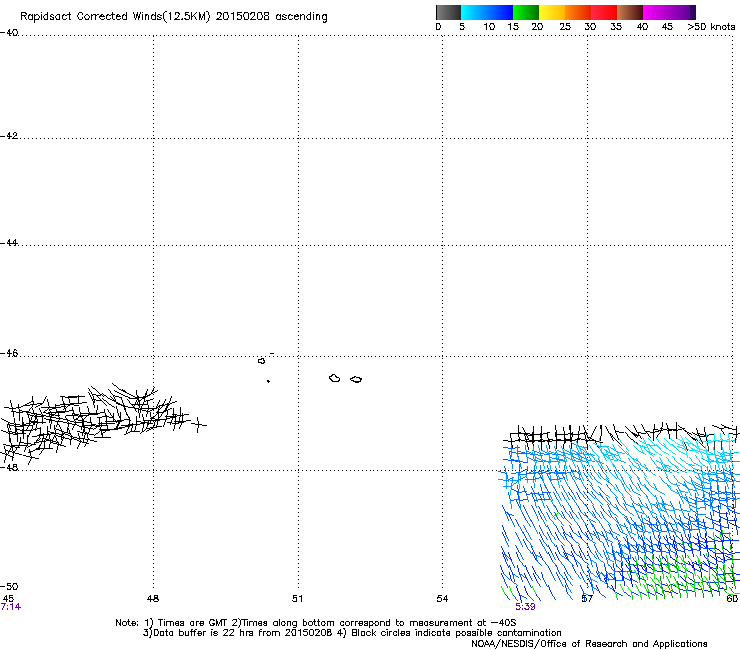Click the latitude label '-42'
Screen dimensions: 740x650
tap(9, 135)
